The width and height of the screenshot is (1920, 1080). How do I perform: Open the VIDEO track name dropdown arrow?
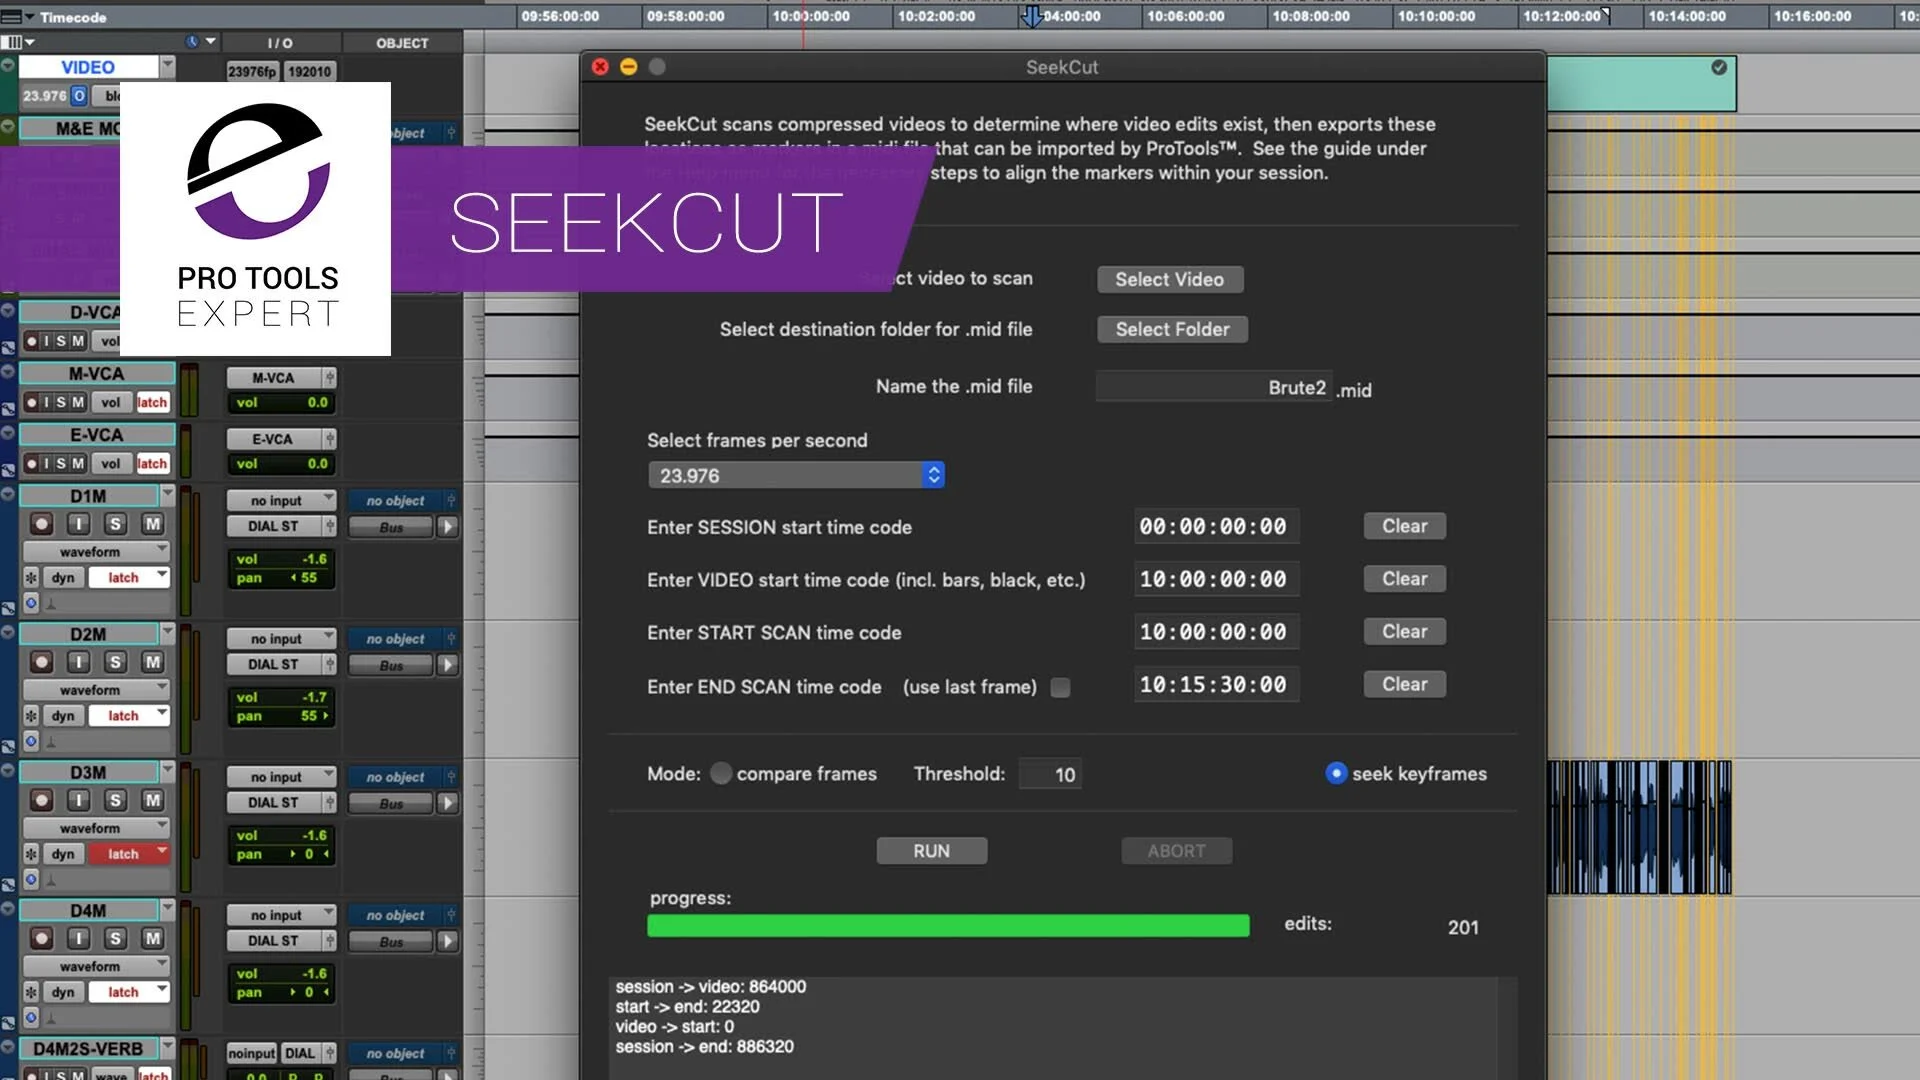tap(167, 66)
